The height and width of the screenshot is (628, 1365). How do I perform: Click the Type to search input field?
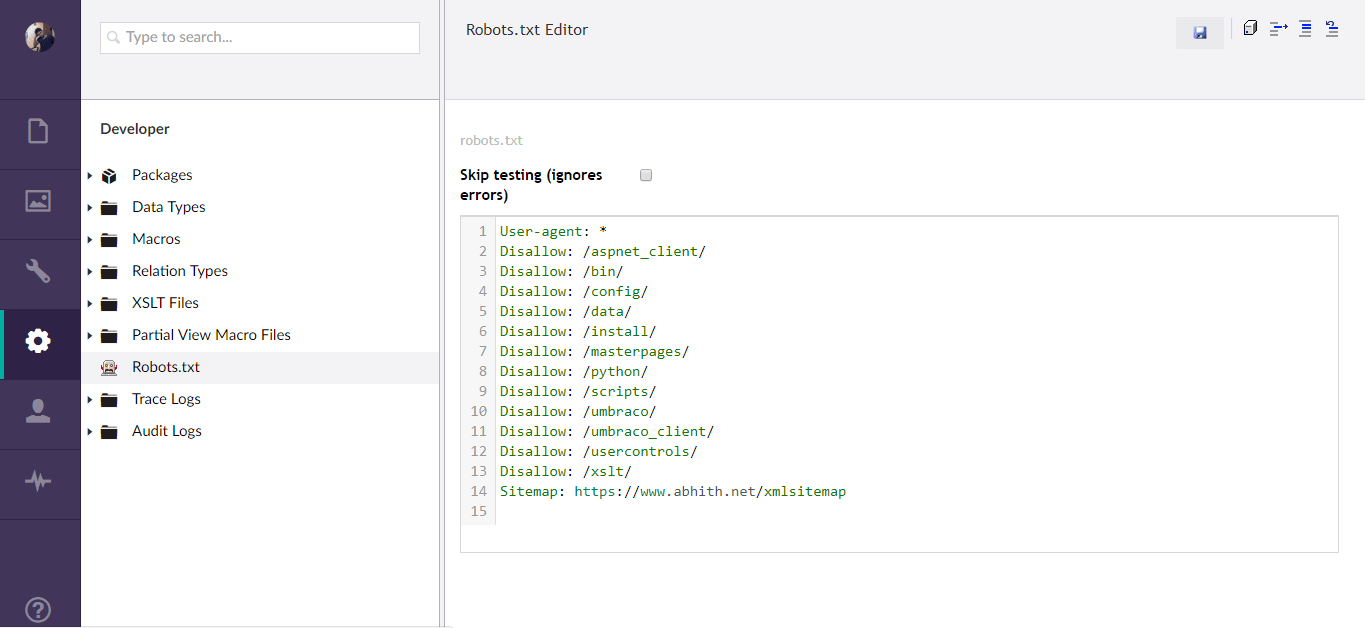click(x=259, y=37)
